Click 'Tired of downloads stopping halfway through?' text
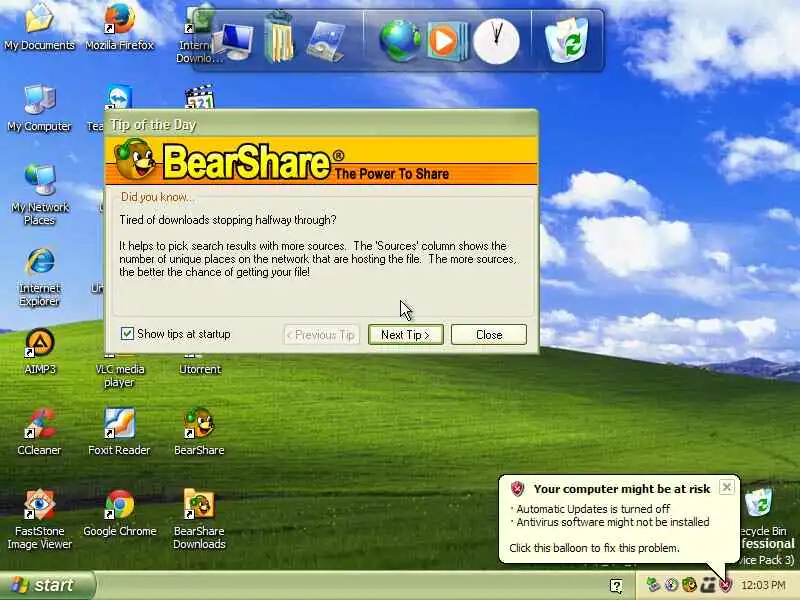Screen dimensions: 800x600 228,220
